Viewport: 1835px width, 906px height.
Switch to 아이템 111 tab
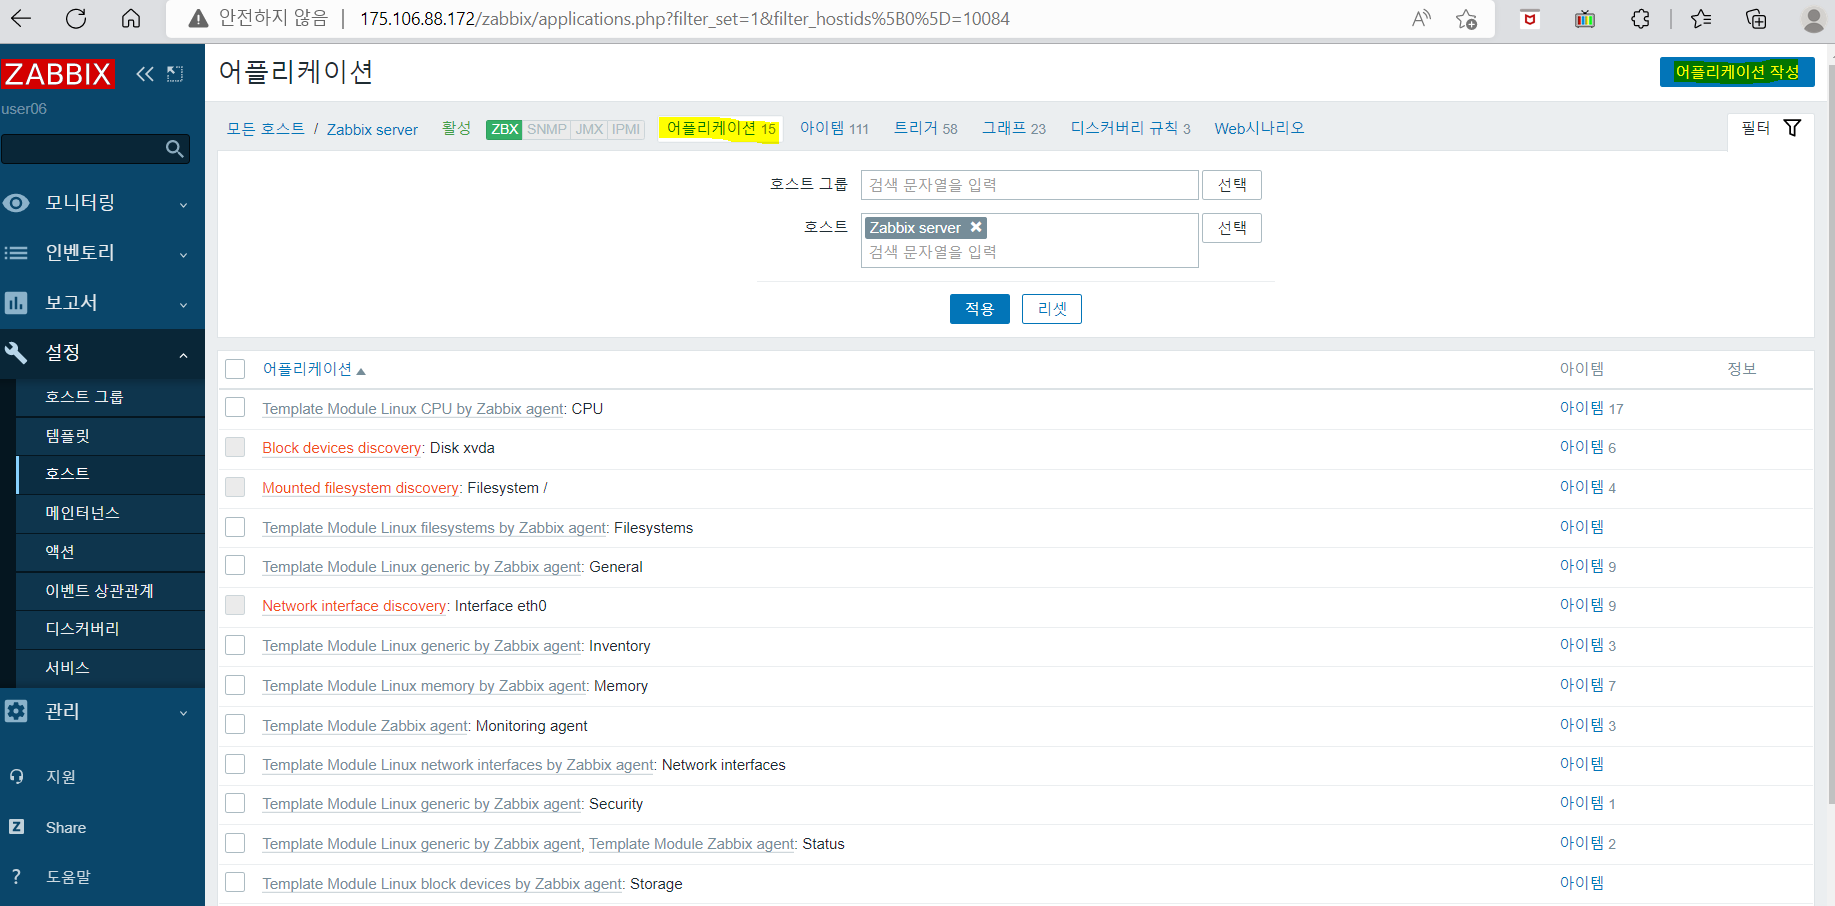834,128
